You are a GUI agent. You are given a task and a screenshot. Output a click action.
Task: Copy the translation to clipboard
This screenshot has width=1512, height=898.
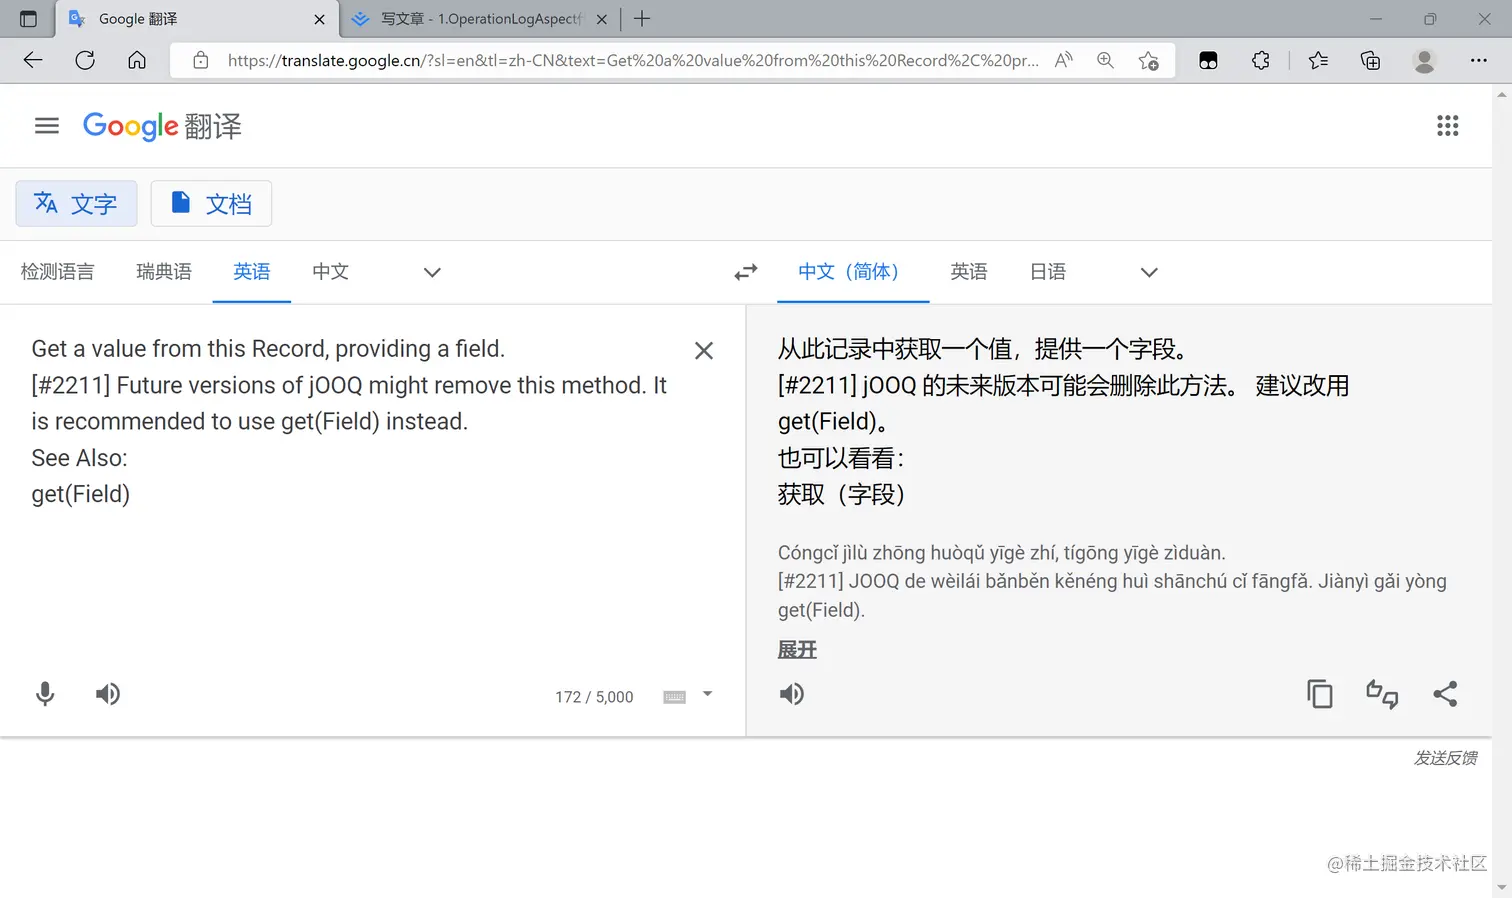pyautogui.click(x=1320, y=694)
